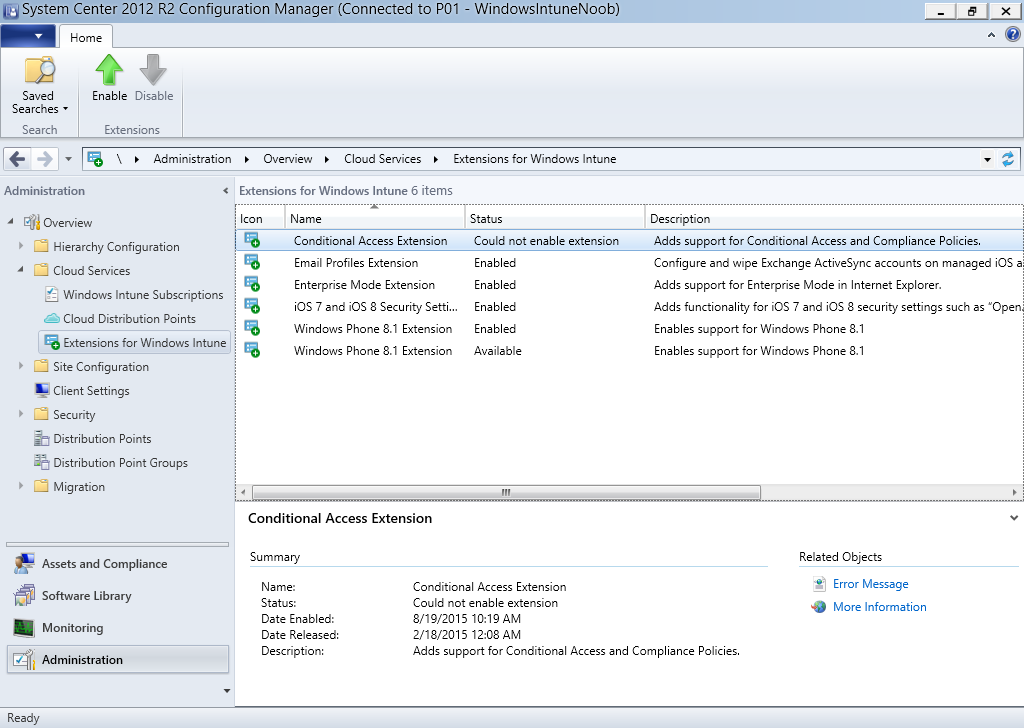The height and width of the screenshot is (728, 1024).
Task: Select the Windows Phone 8.1 Extension Available row
Action: tap(630, 351)
